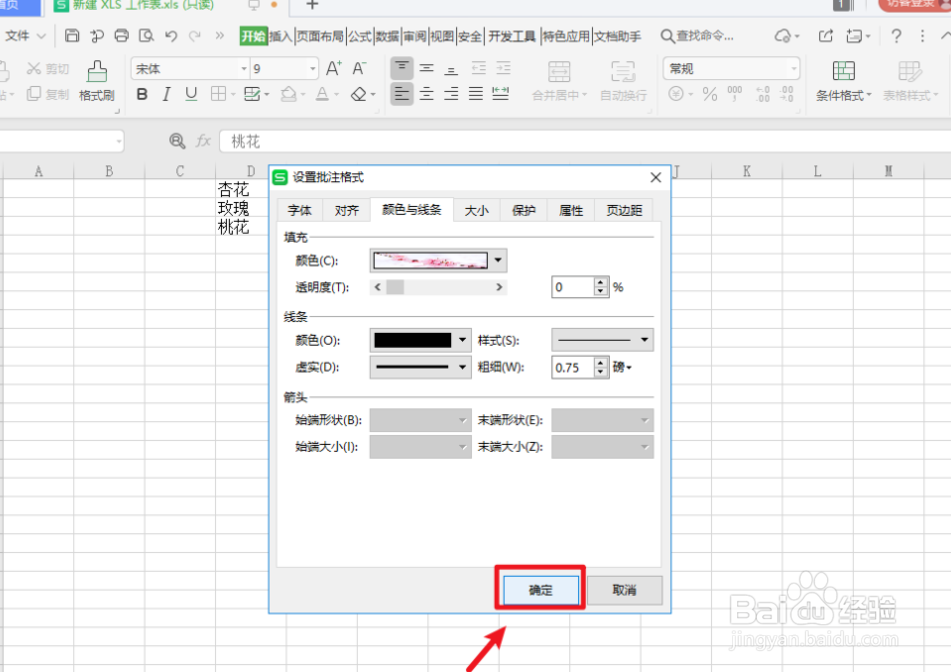Open the 视图 ribbon tab
The width and height of the screenshot is (951, 672).
pyautogui.click(x=442, y=36)
